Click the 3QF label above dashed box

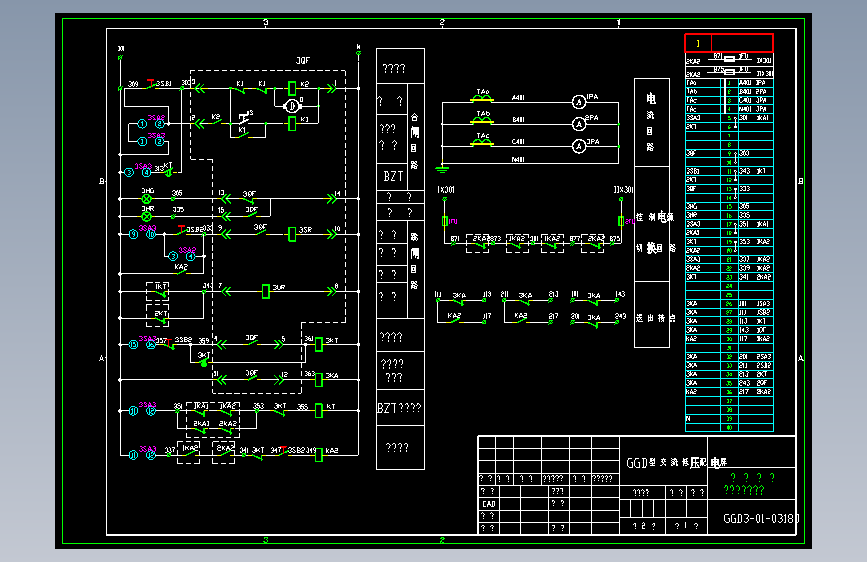(x=303, y=60)
